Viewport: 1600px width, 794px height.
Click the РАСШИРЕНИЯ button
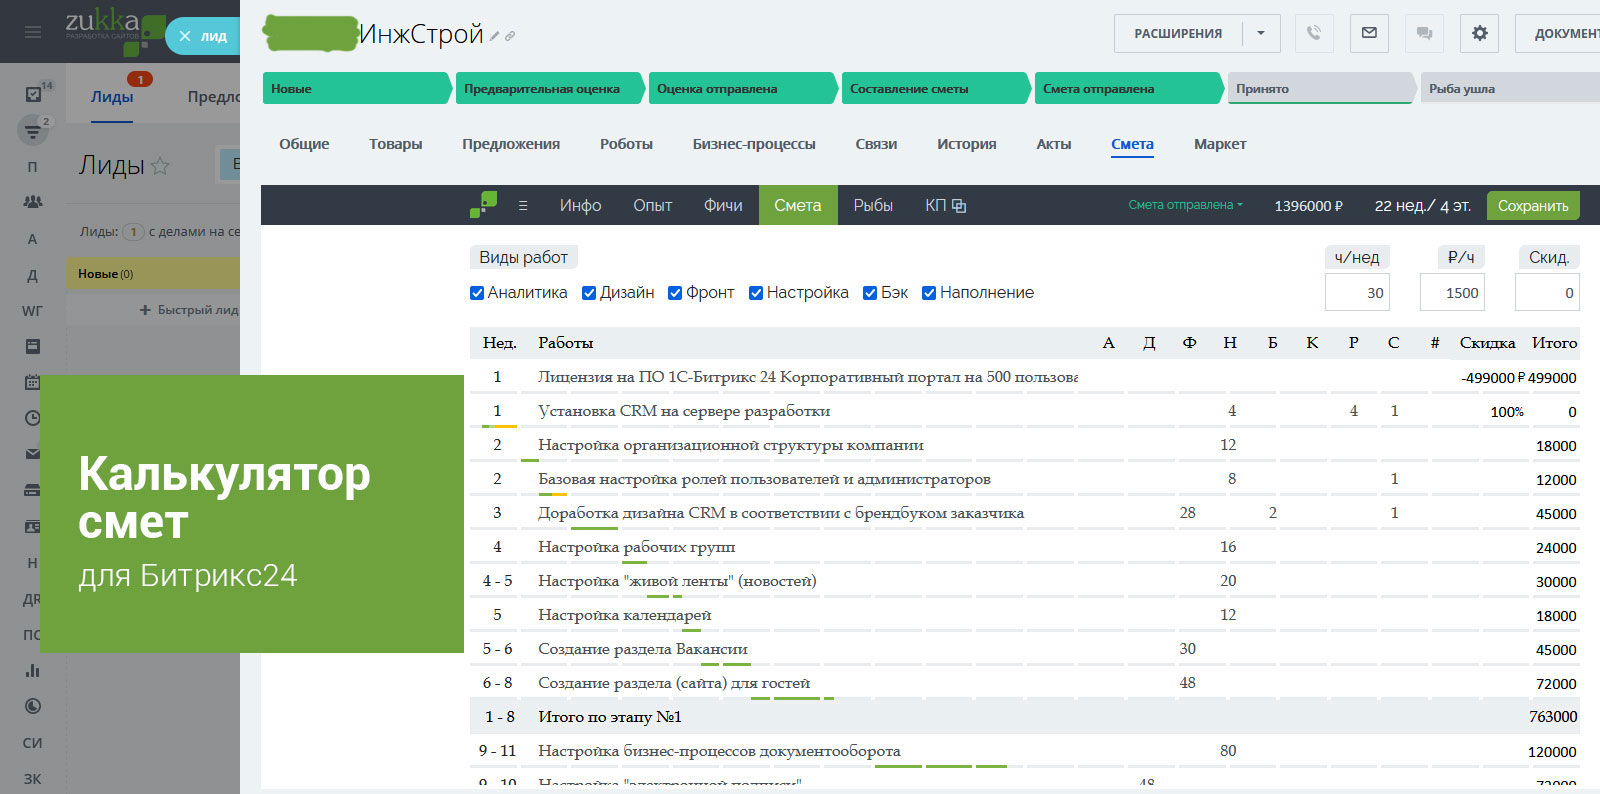point(1178,33)
